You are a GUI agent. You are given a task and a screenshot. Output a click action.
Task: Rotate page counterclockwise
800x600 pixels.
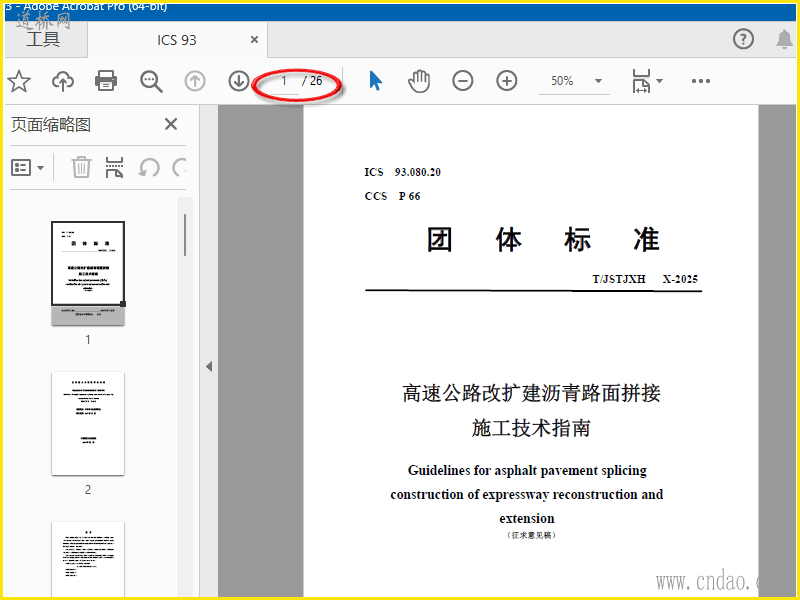[x=149, y=167]
